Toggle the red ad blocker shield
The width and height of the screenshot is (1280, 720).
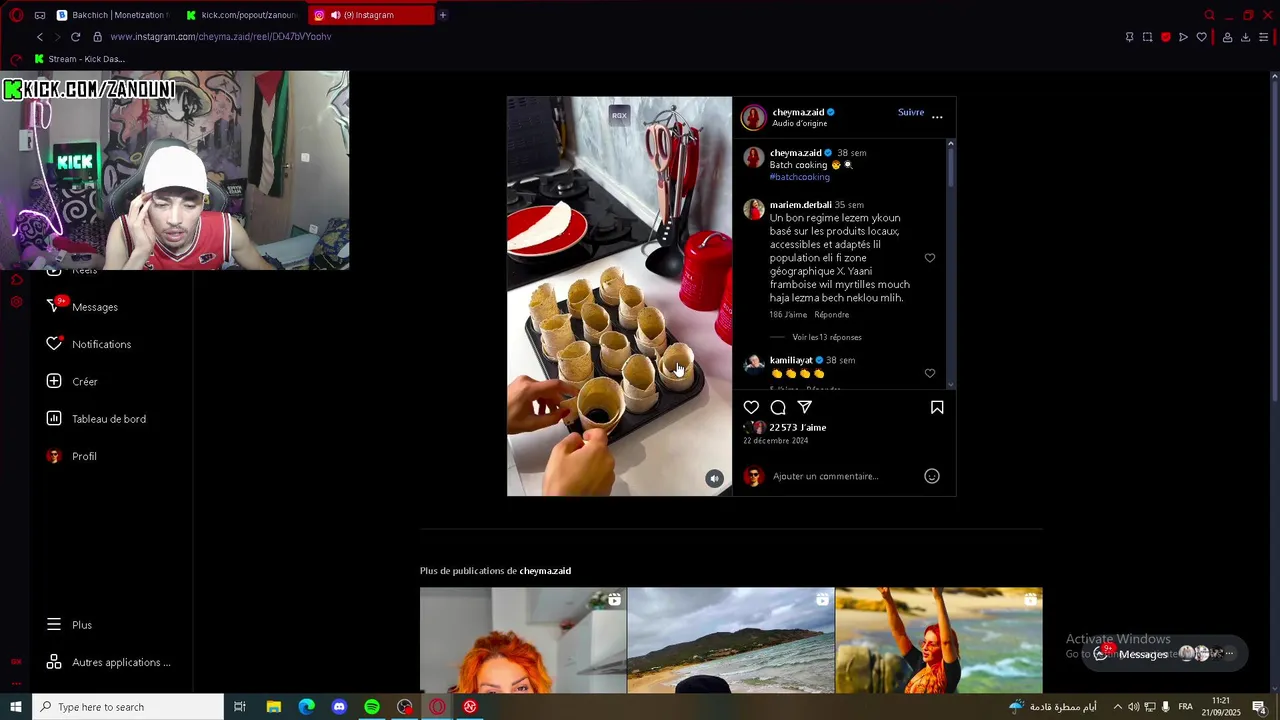(1165, 37)
